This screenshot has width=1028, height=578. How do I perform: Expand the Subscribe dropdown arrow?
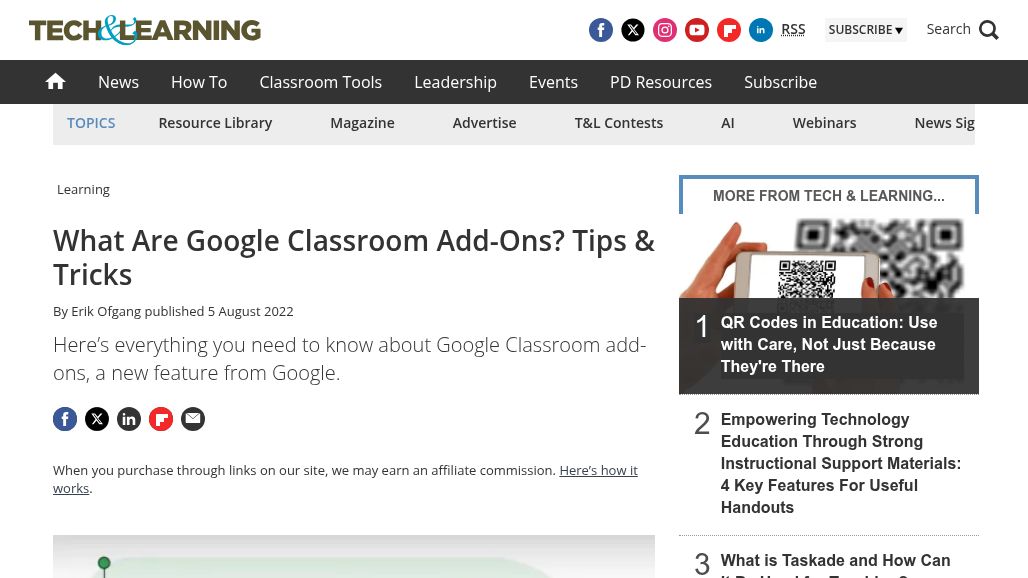[898, 30]
